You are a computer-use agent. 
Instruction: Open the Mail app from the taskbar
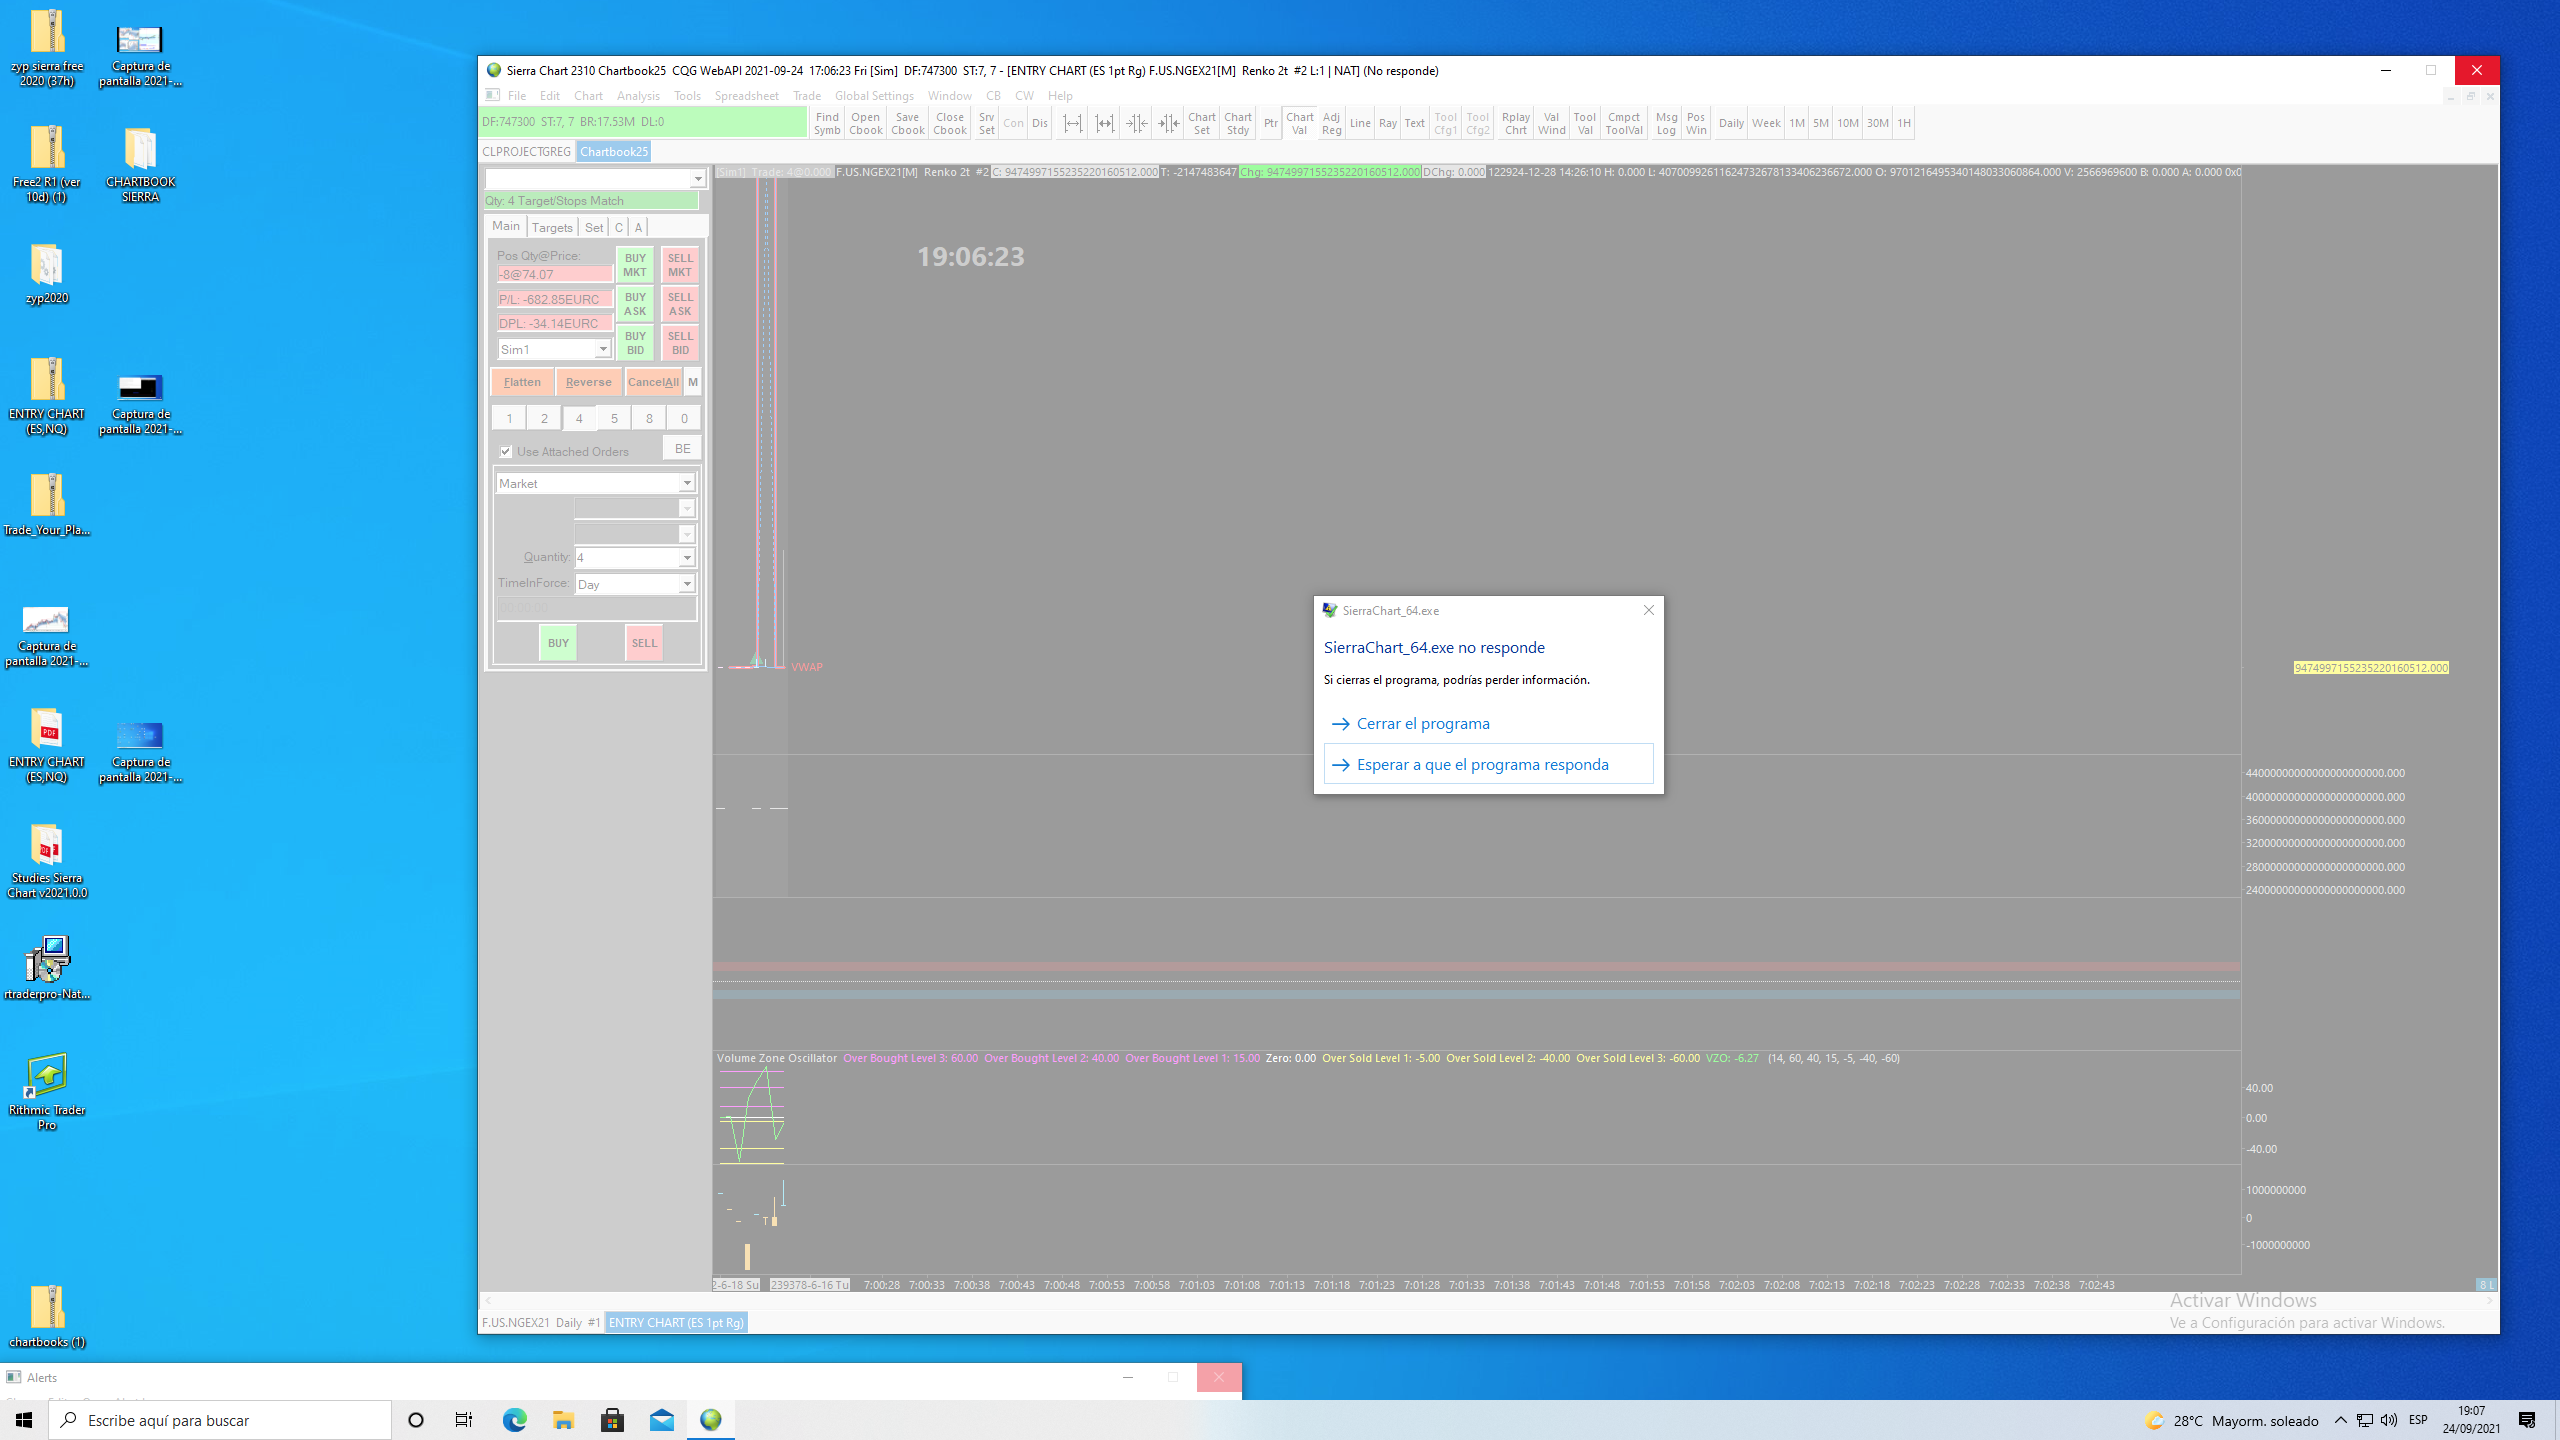click(661, 1420)
